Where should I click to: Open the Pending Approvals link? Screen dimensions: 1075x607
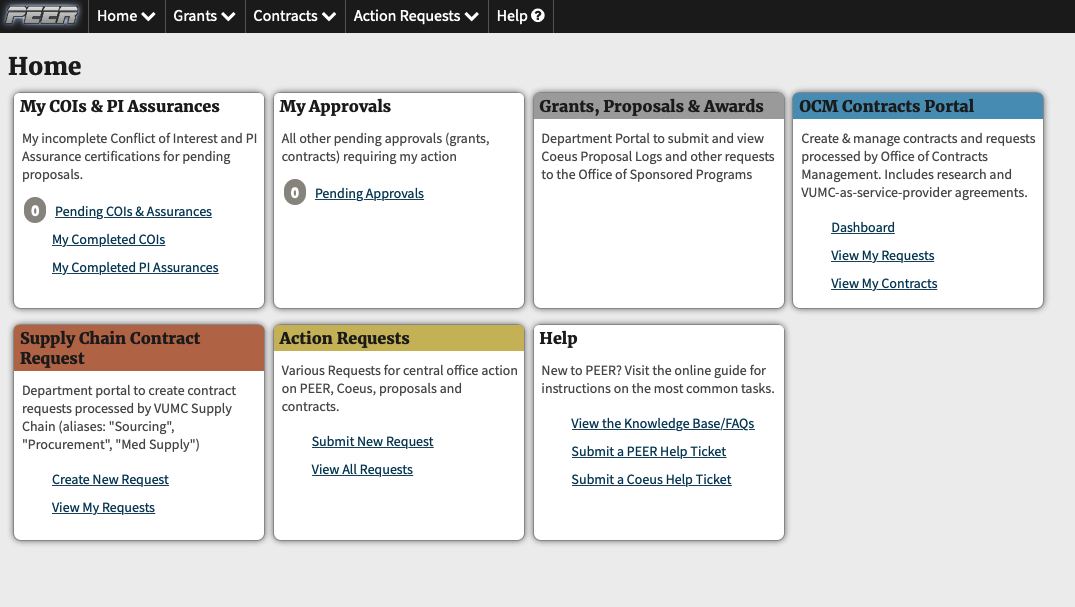(369, 193)
